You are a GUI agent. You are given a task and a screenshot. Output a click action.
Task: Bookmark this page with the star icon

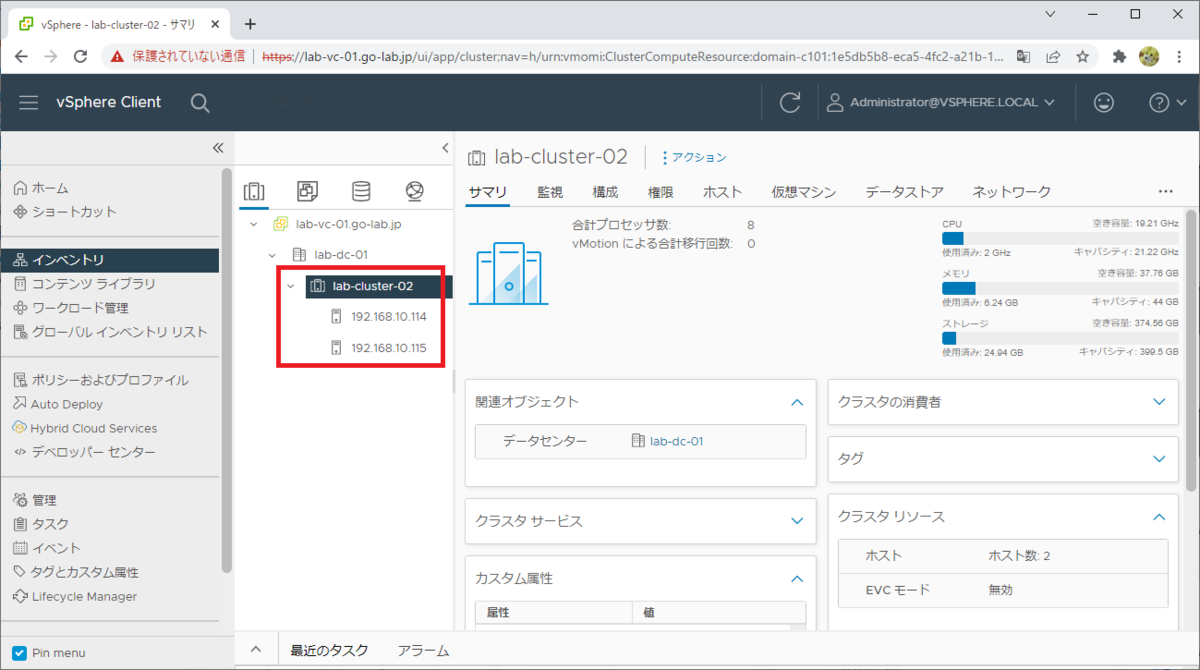(x=1082, y=57)
